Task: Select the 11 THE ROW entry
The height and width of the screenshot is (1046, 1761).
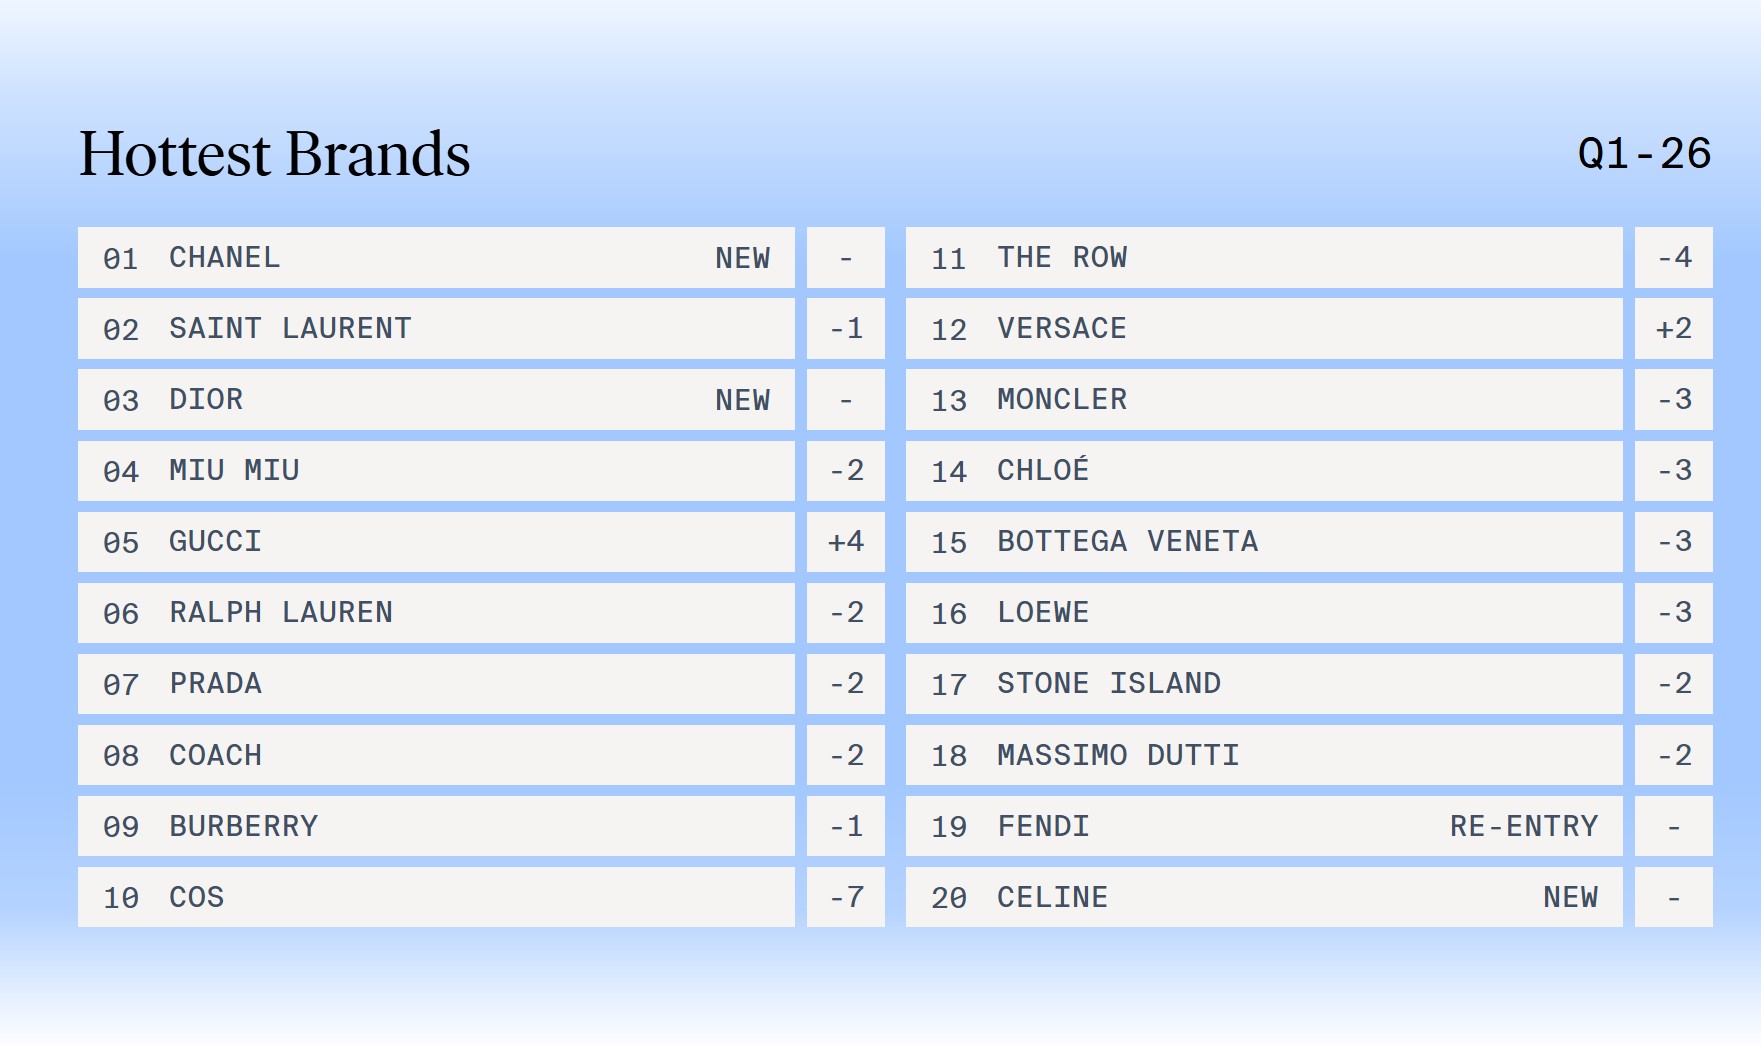Action: point(1264,258)
